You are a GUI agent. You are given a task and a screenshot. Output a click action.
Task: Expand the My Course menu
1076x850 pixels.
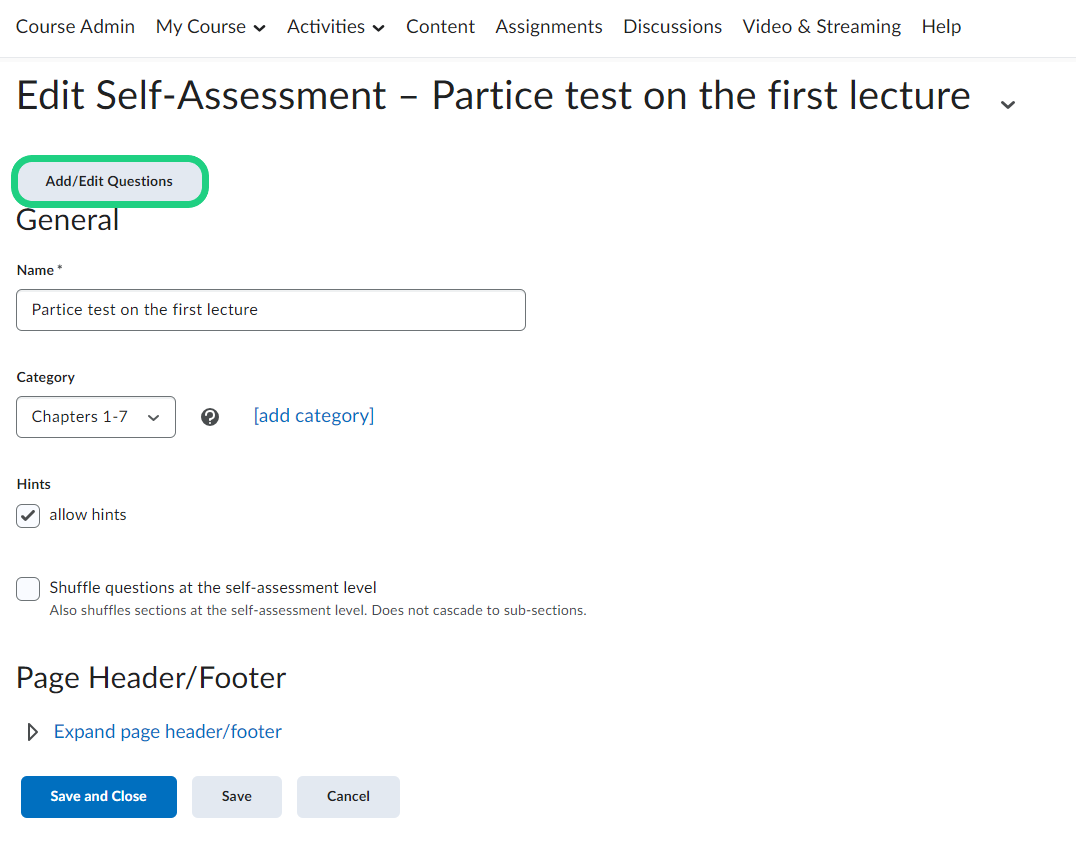pyautogui.click(x=210, y=27)
